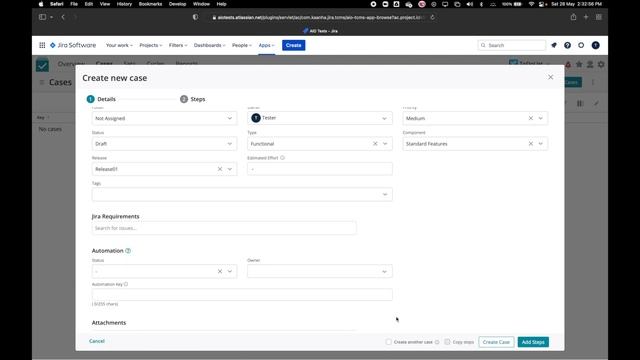This screenshot has height=360, width=640.
Task: Click the Automation Key info icon
Action: tap(126, 284)
